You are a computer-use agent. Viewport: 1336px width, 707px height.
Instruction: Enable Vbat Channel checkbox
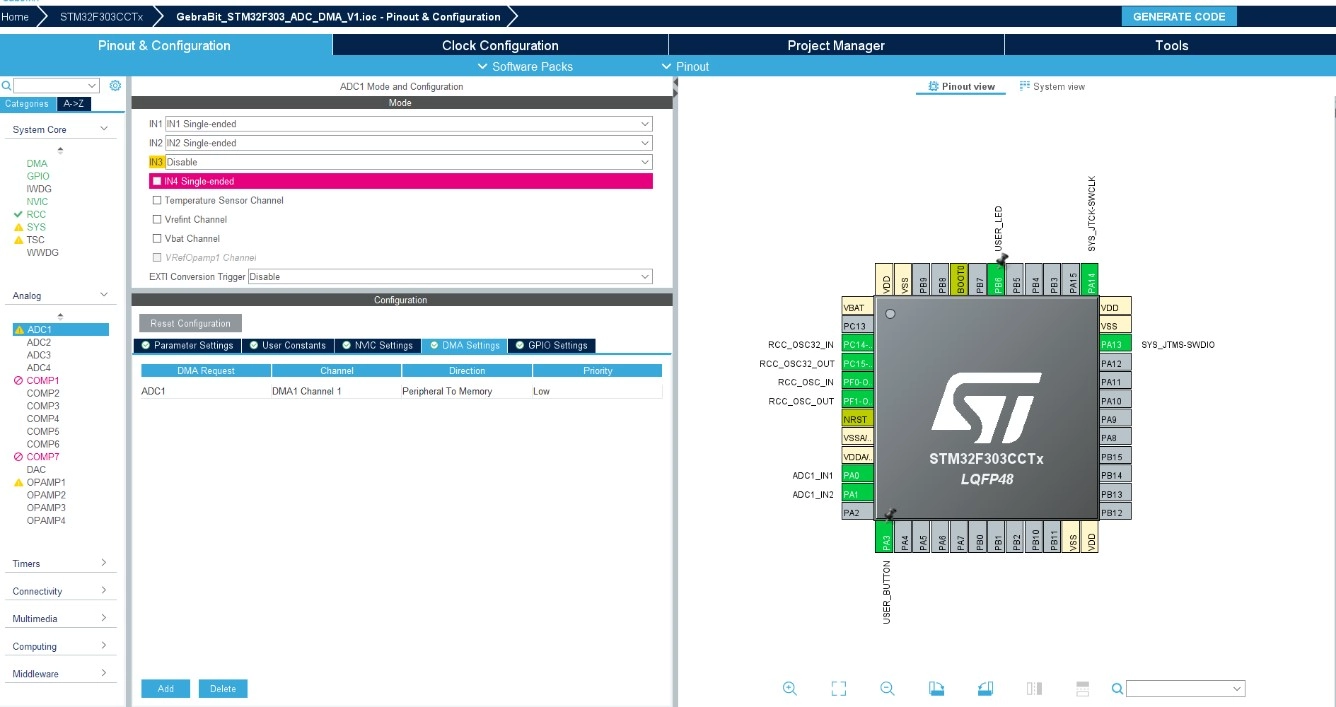[157, 238]
